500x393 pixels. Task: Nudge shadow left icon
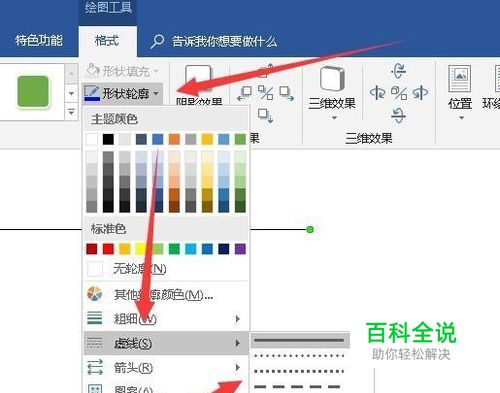coord(245,94)
